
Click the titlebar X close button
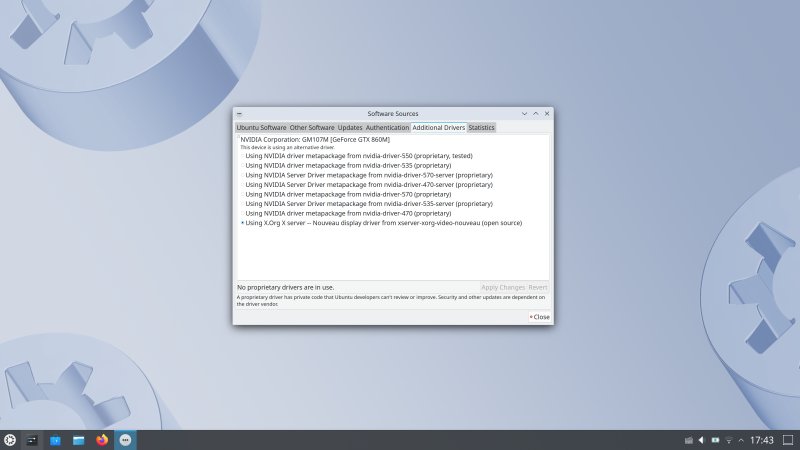pos(547,114)
